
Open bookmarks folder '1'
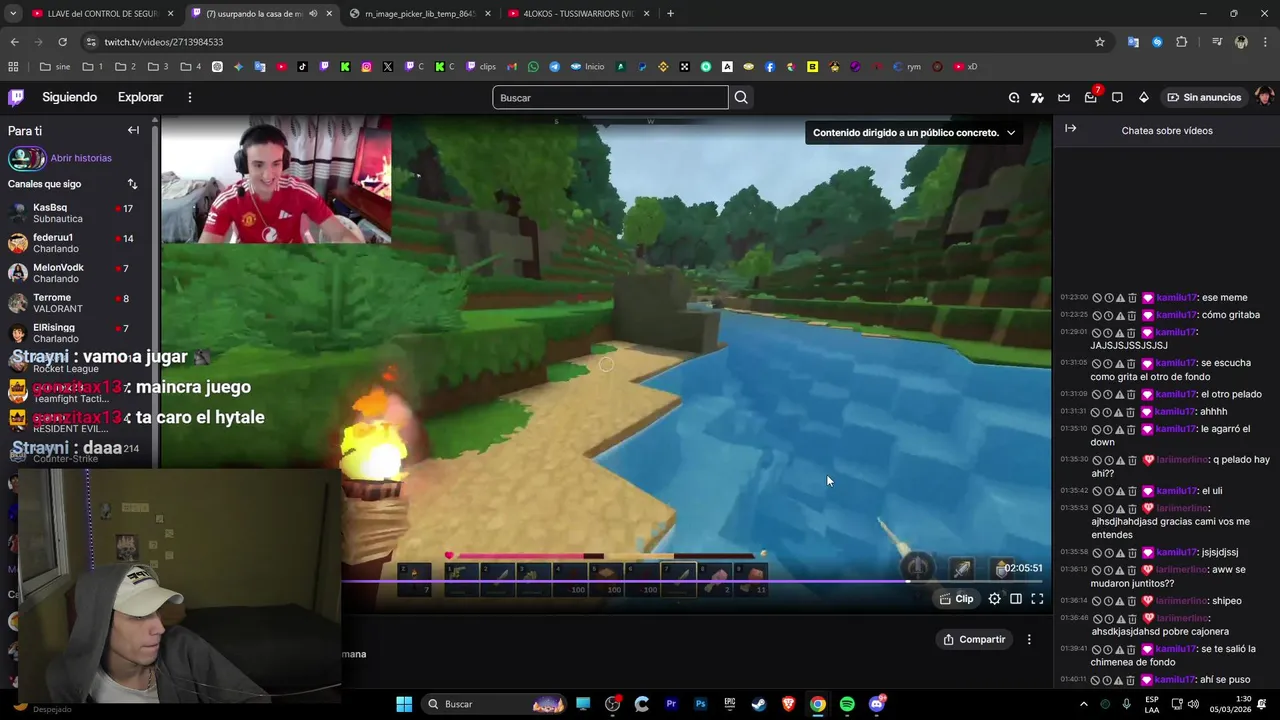coord(93,67)
